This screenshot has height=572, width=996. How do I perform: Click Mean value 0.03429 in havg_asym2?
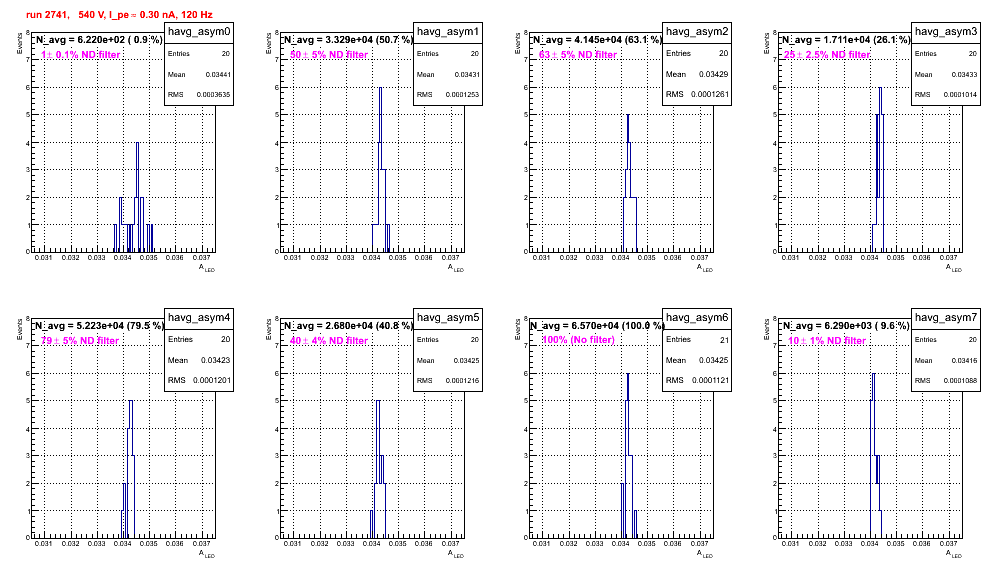[x=713, y=74]
